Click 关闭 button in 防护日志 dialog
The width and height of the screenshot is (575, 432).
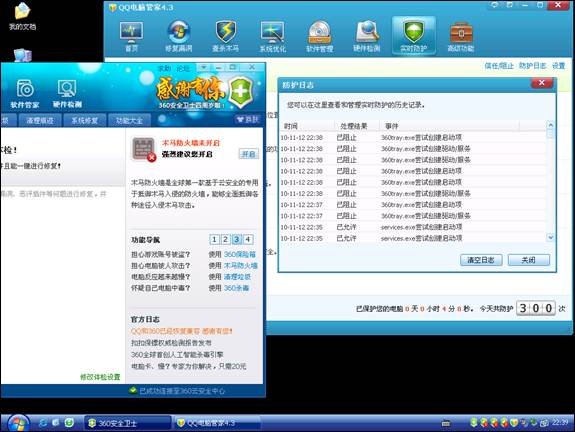[528, 260]
